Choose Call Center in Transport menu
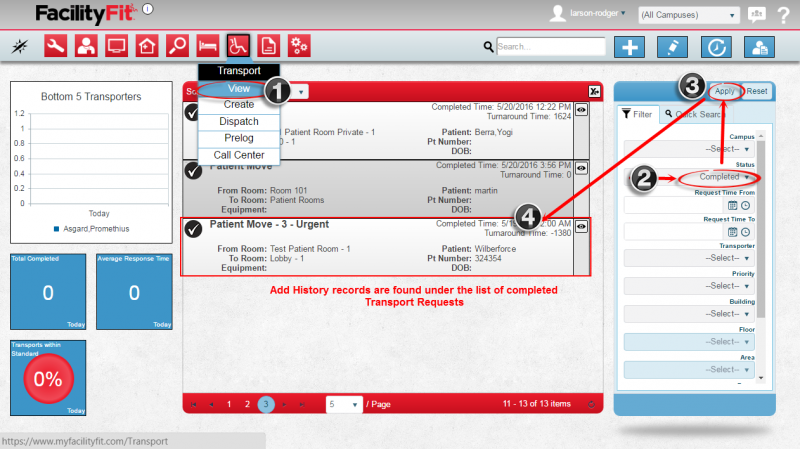 [238, 155]
